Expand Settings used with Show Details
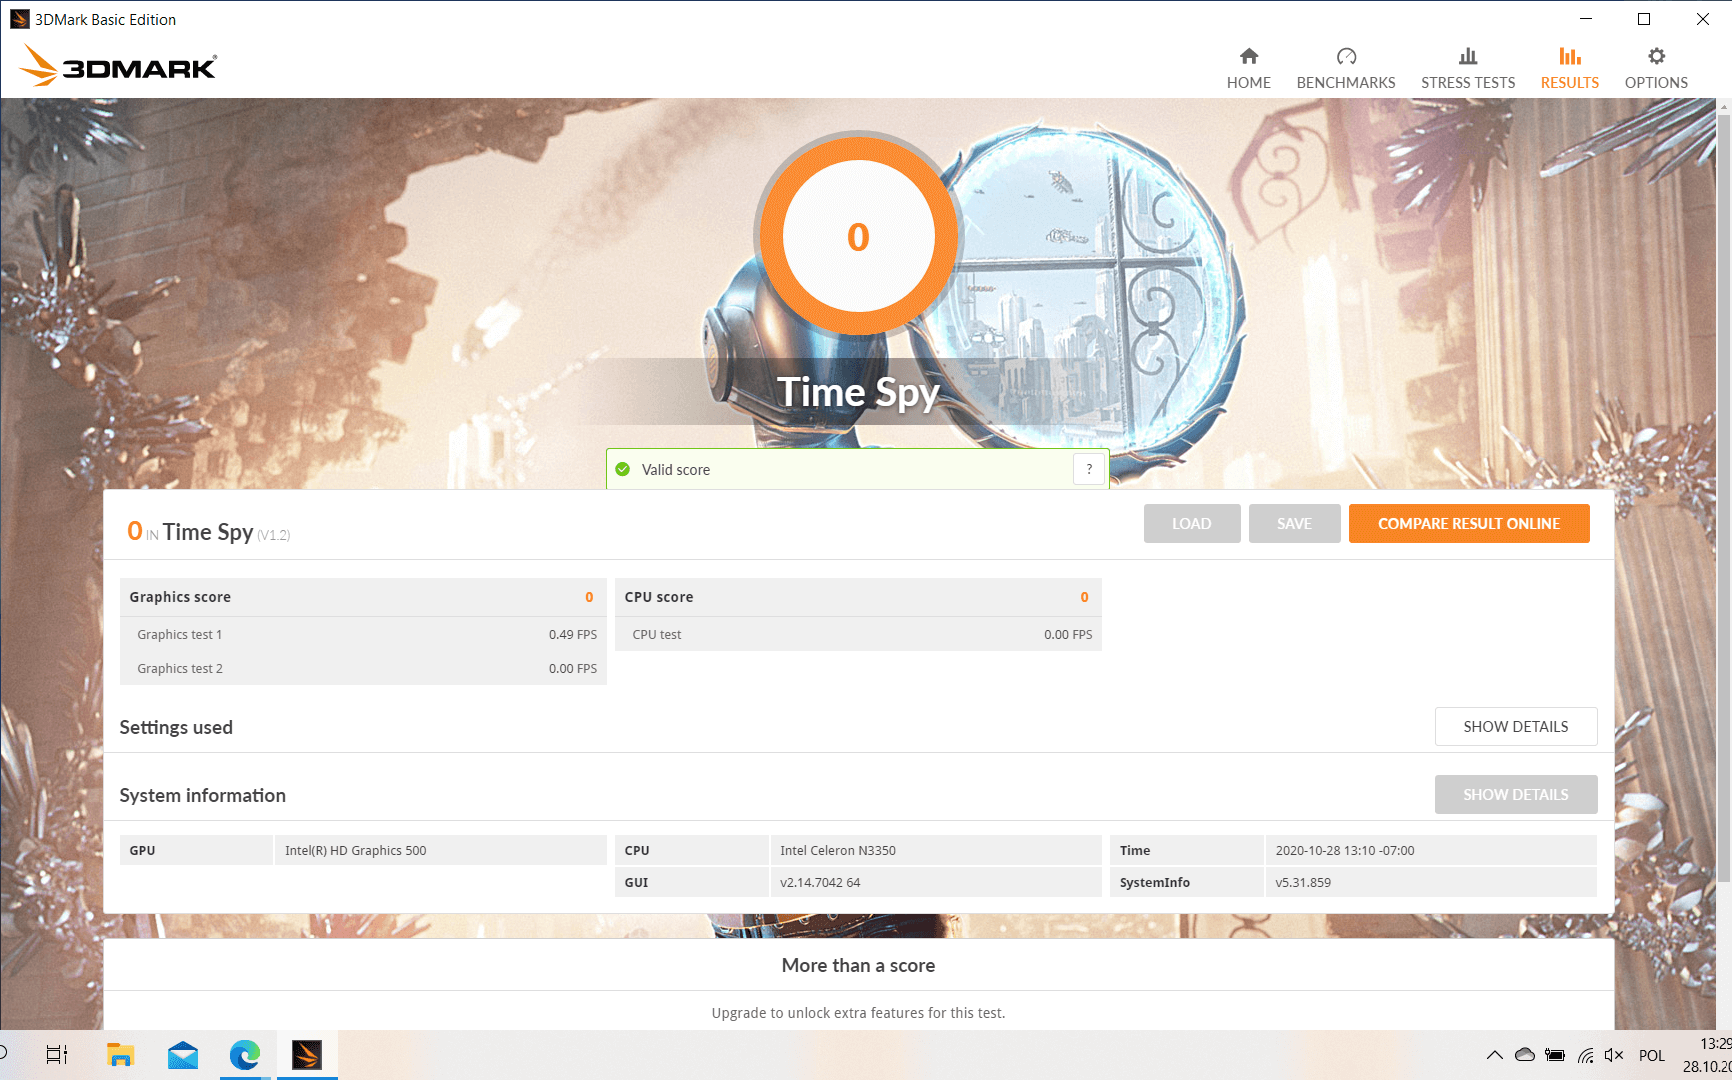1732x1091 pixels. point(1515,727)
